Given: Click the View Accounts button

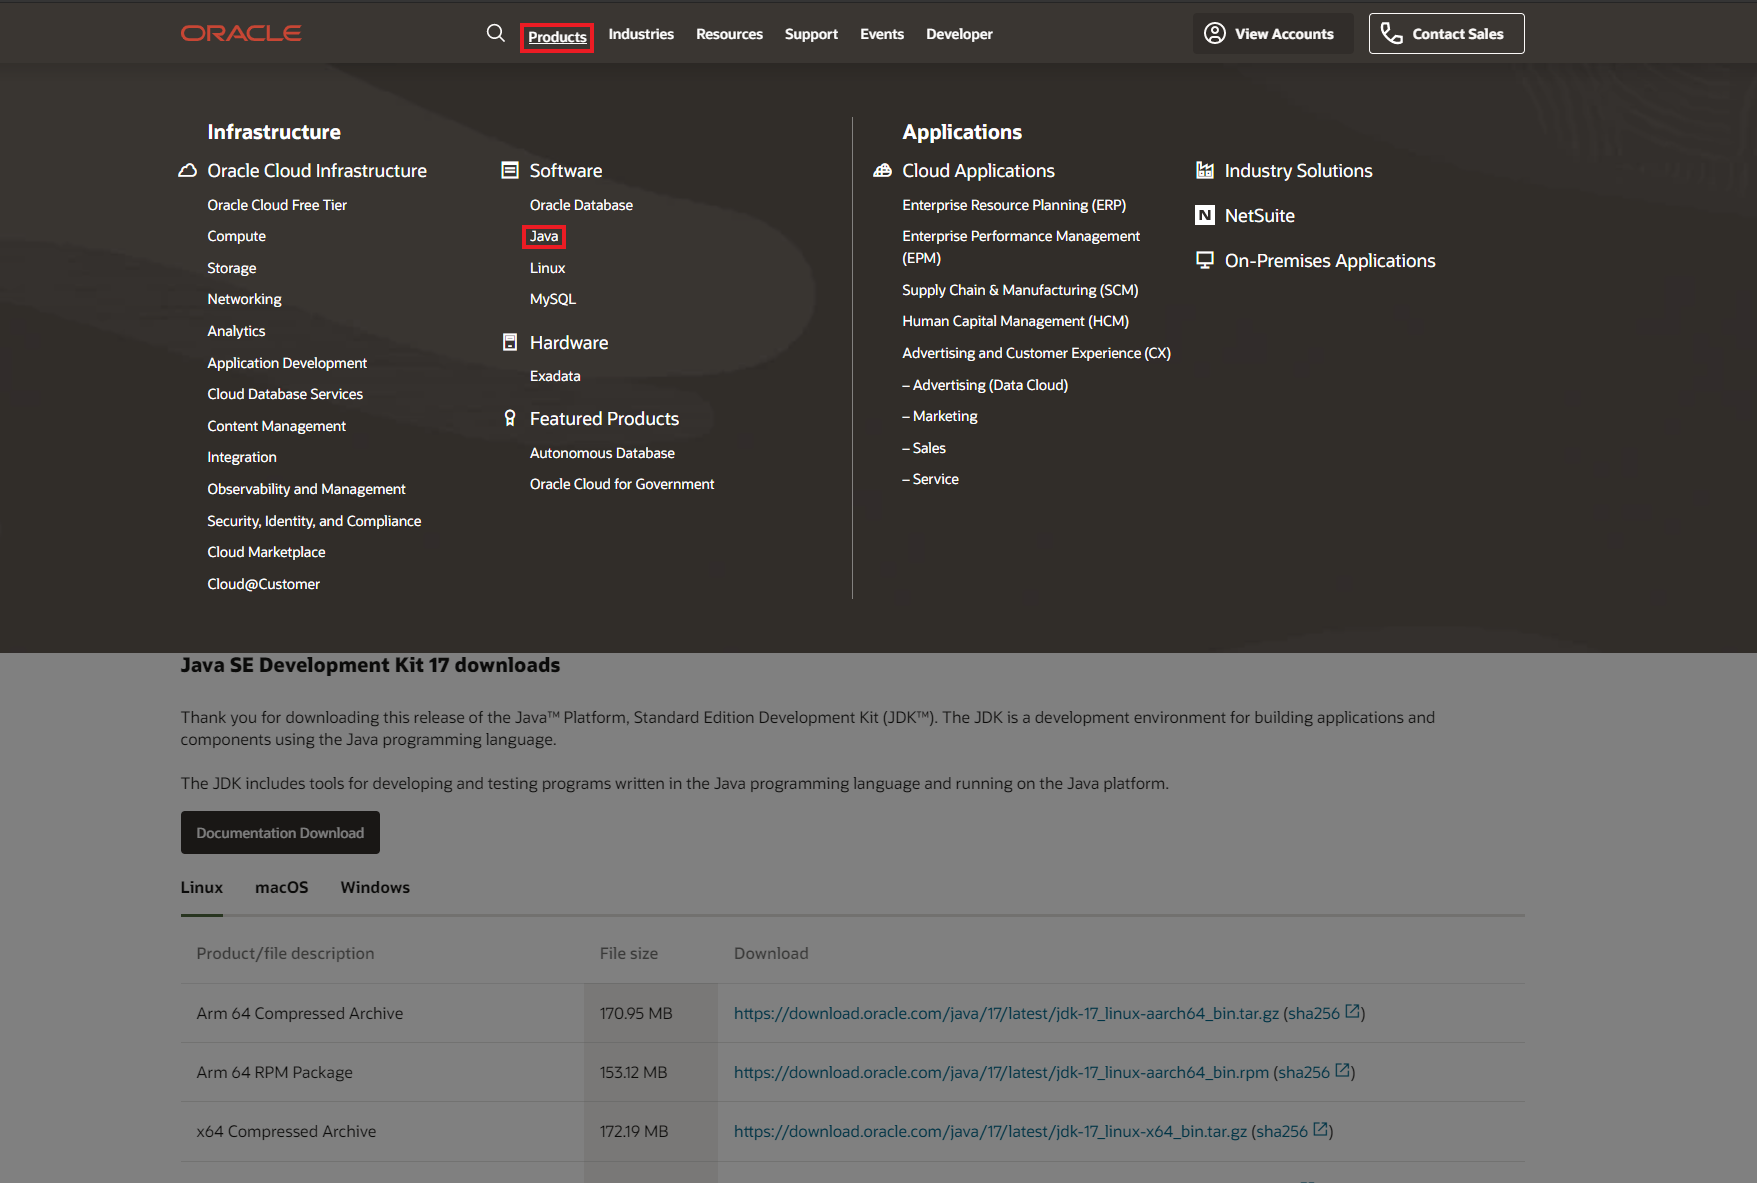Looking at the screenshot, I should pos(1272,33).
